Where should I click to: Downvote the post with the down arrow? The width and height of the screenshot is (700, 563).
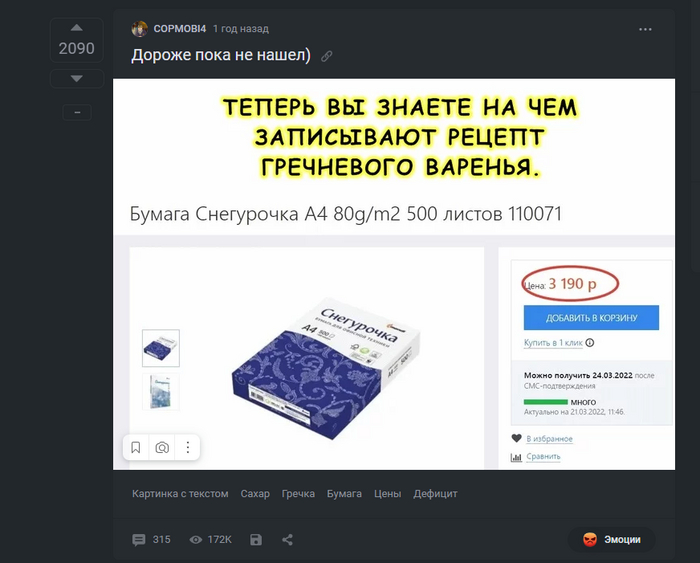click(x=77, y=79)
